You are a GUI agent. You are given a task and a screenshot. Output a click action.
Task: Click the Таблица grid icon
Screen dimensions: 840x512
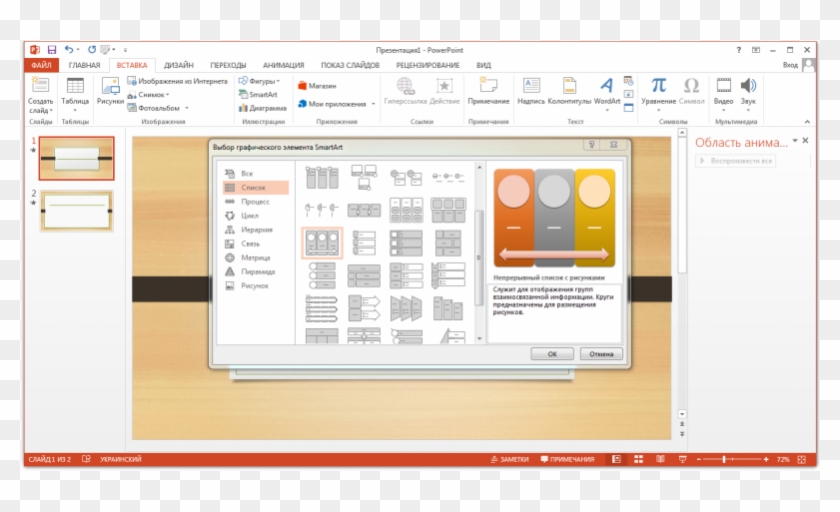pyautogui.click(x=75, y=86)
